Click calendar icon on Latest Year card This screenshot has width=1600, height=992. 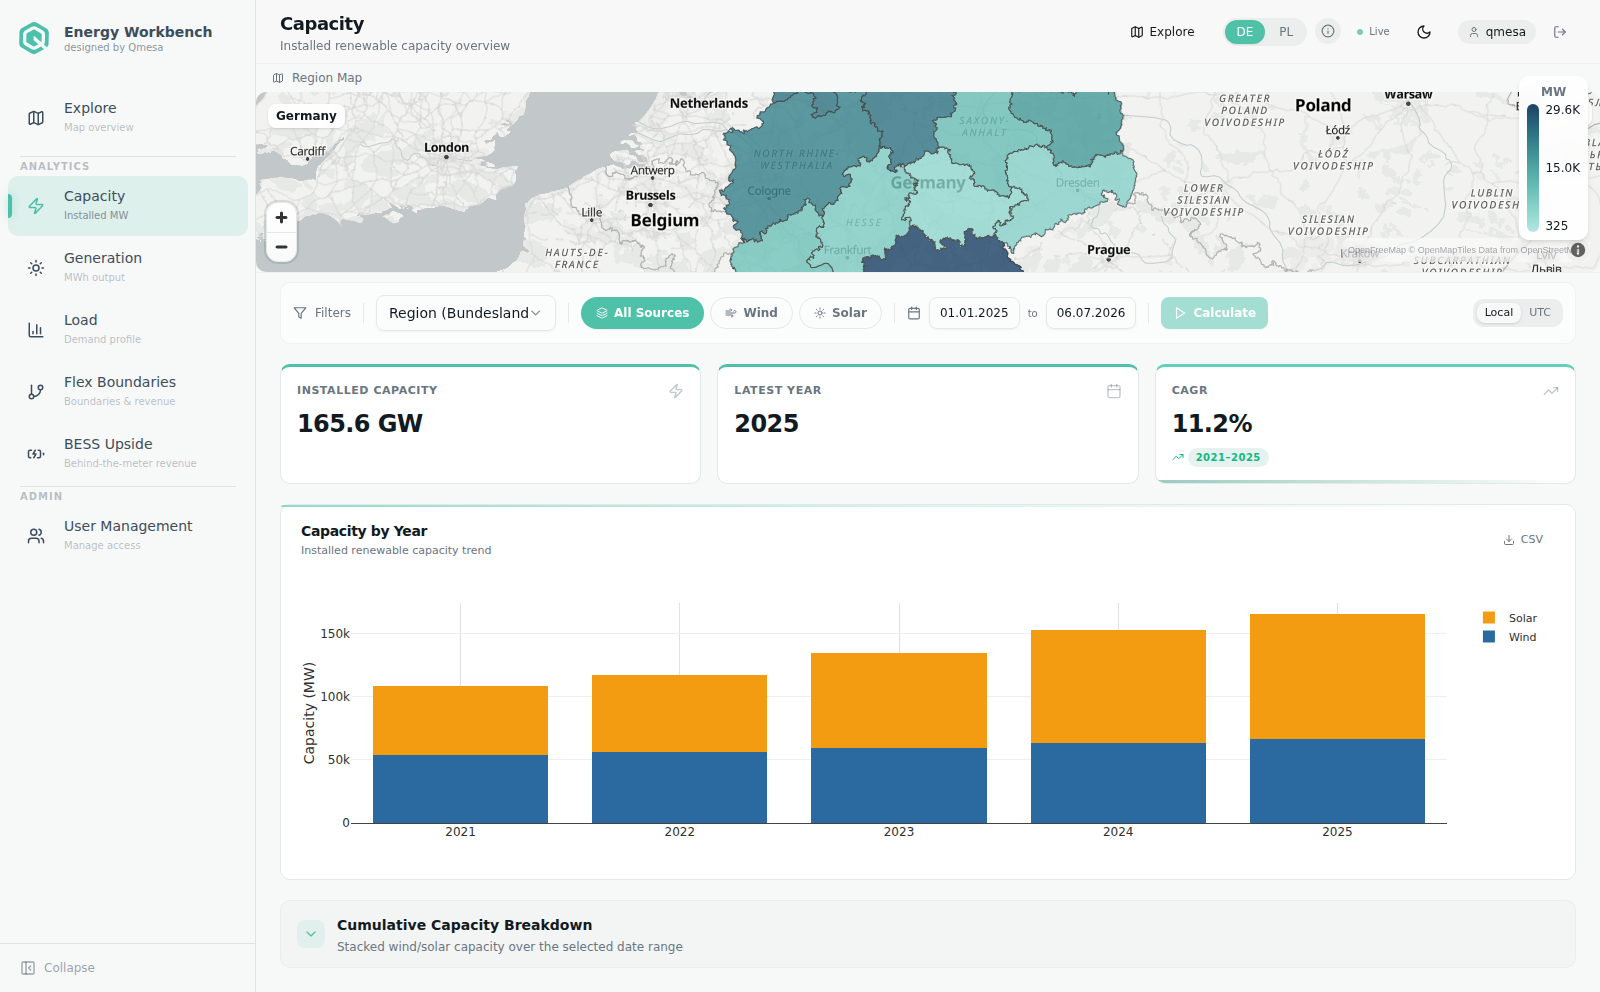point(1114,391)
